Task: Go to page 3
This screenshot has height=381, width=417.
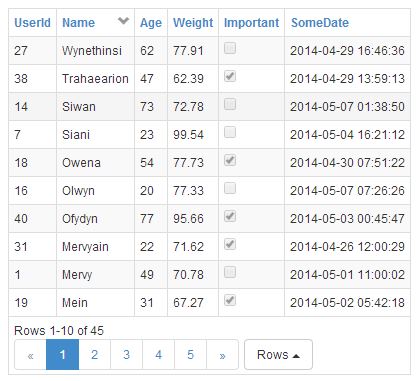Action: click(126, 355)
